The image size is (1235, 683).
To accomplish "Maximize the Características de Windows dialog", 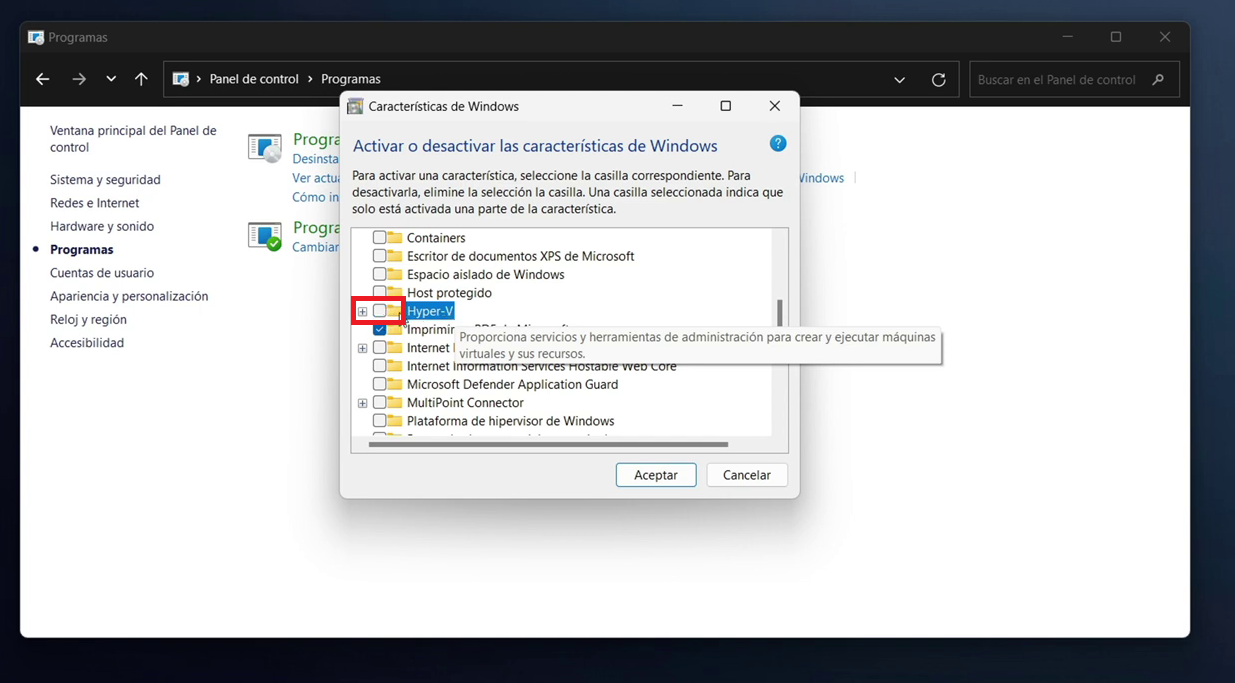I will point(726,106).
